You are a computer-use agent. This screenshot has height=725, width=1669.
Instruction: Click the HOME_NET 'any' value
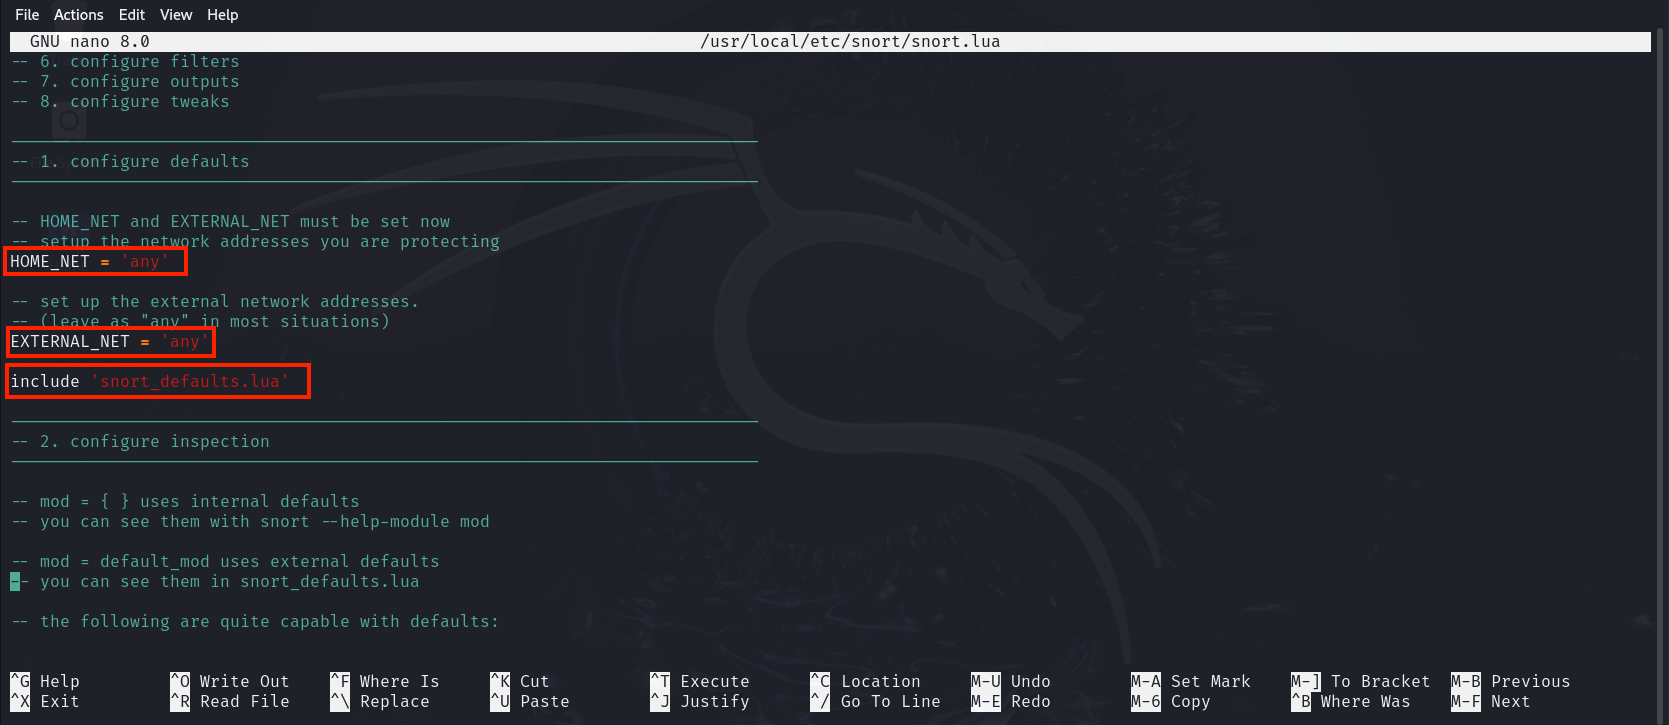click(145, 261)
